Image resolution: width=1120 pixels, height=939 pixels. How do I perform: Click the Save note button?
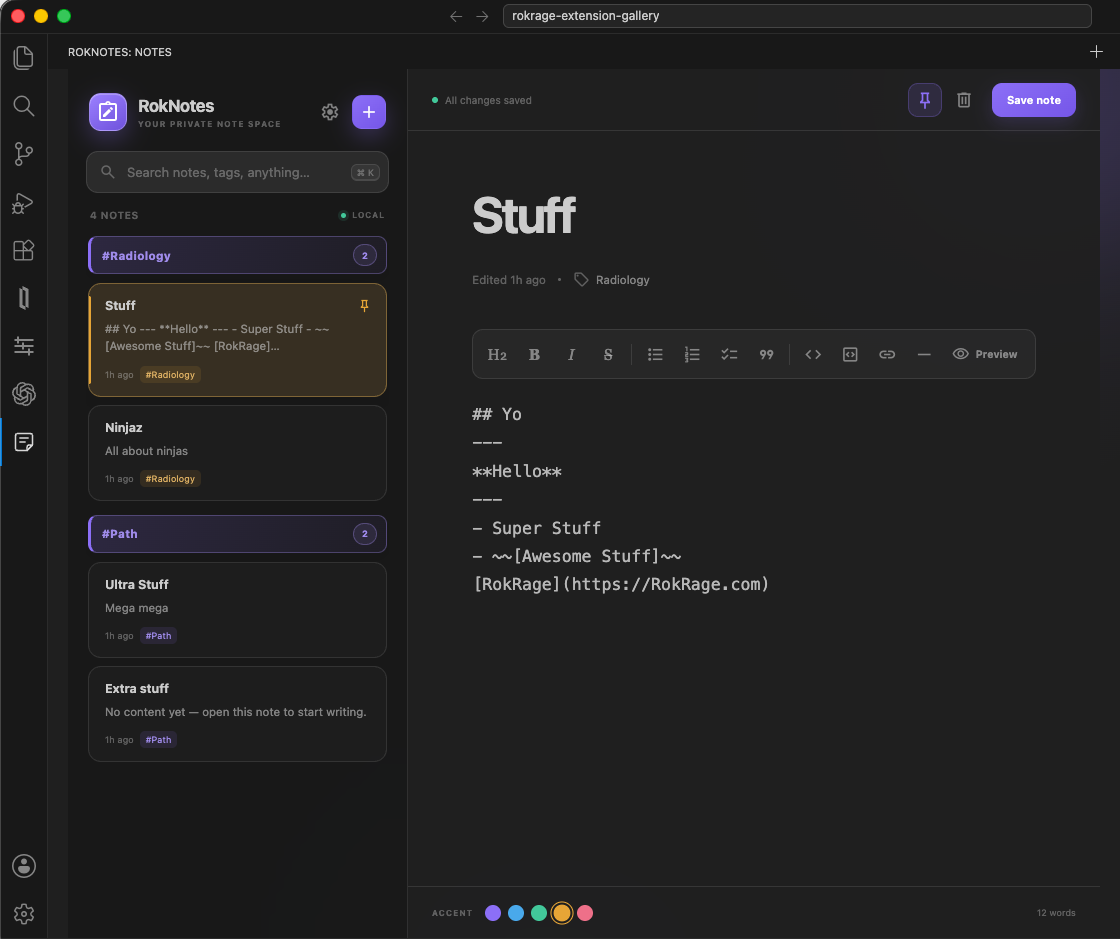coord(1034,100)
